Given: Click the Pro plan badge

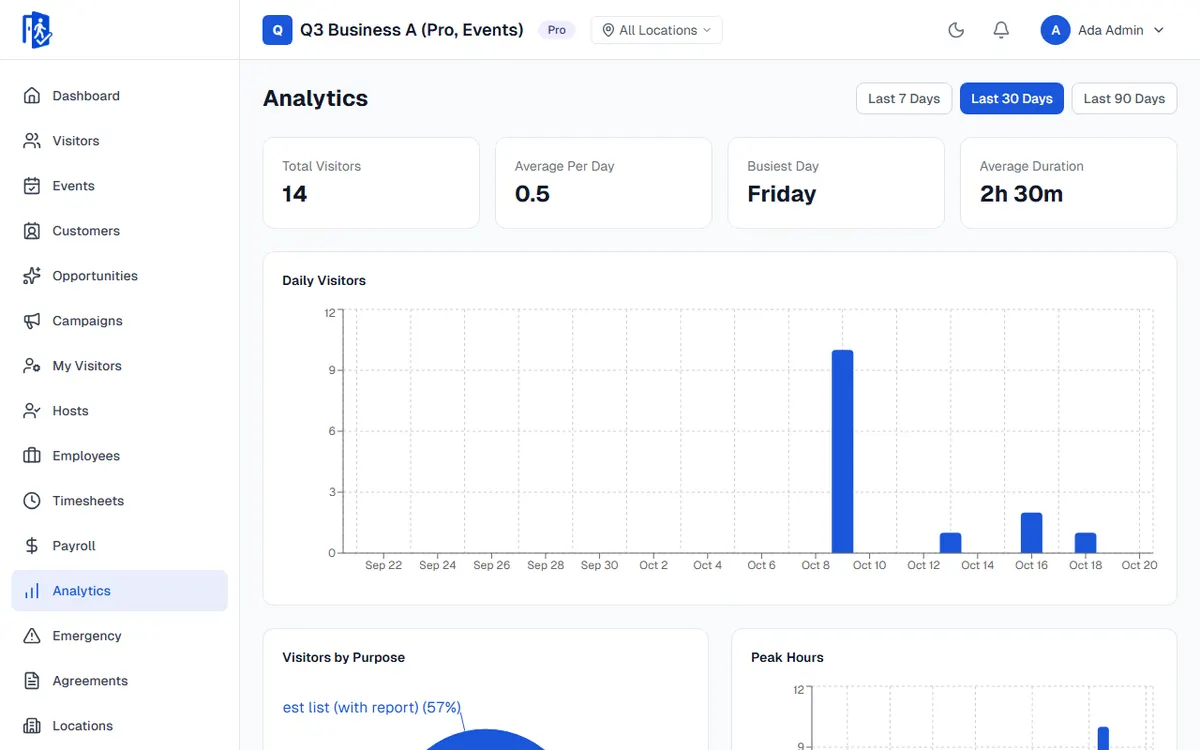Looking at the screenshot, I should point(557,30).
